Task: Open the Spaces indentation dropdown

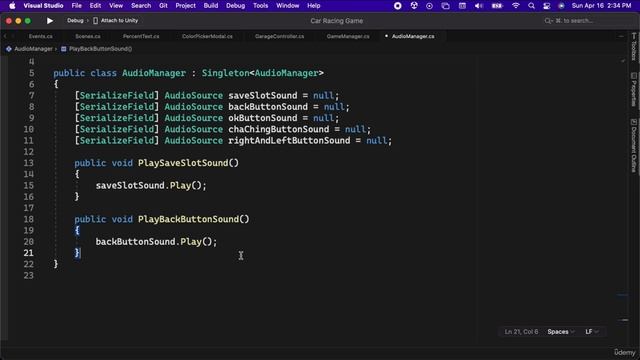Action: point(561,332)
